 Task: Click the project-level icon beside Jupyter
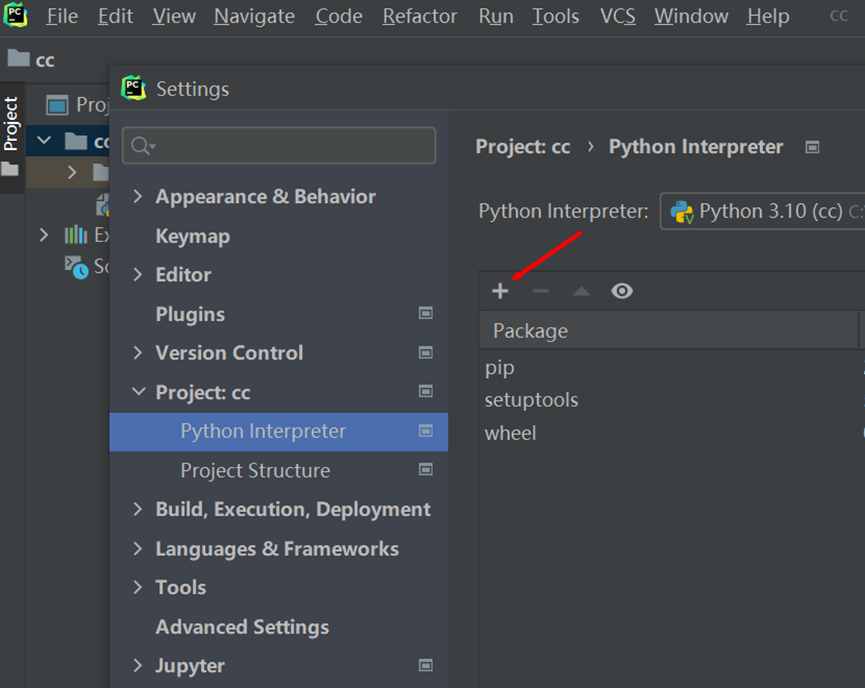[425, 665]
